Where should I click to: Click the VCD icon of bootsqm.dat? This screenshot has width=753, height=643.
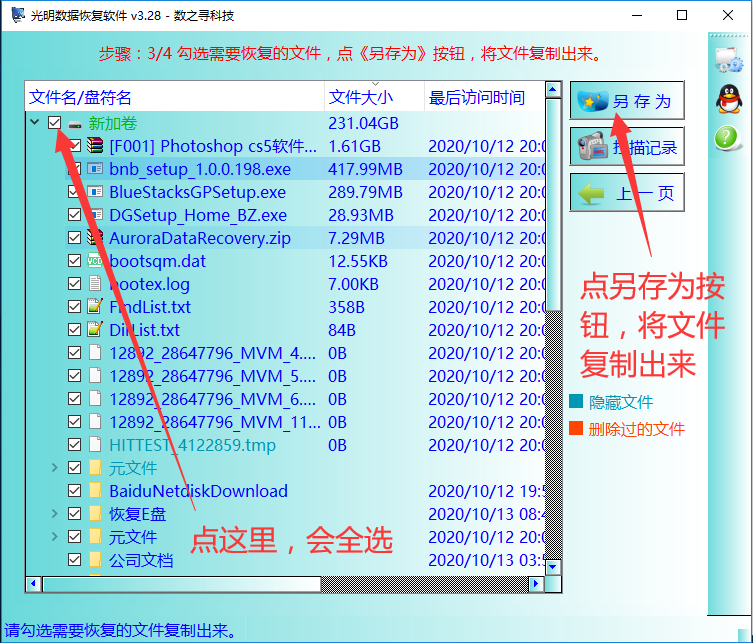tap(95, 261)
